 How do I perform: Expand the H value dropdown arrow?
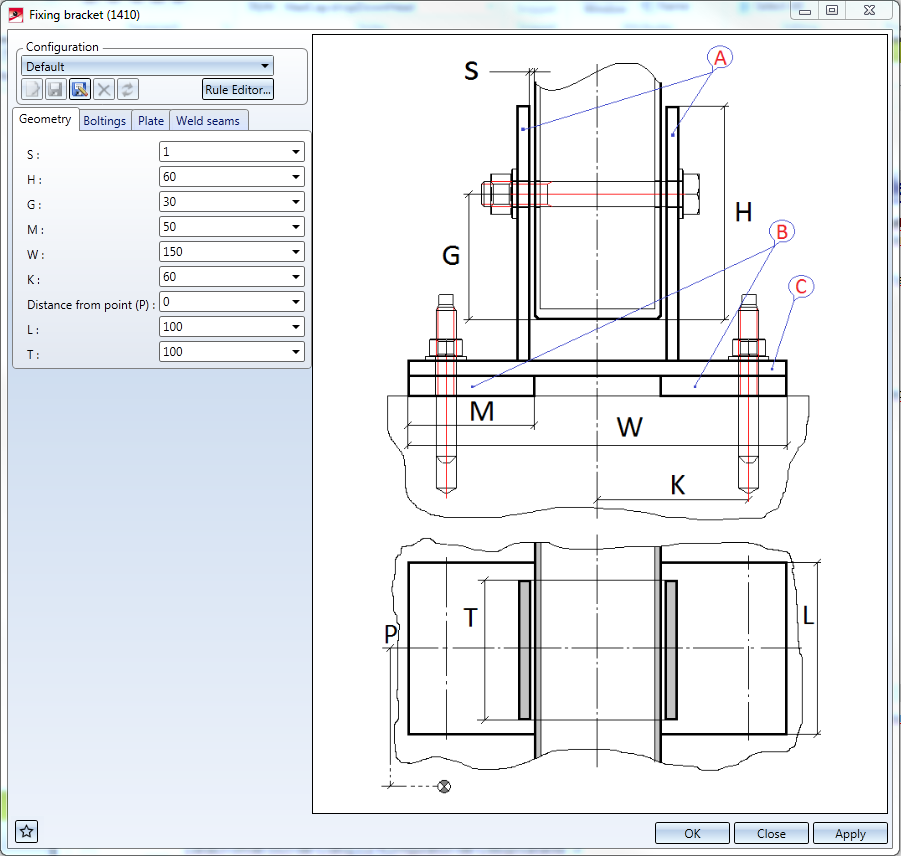(296, 177)
